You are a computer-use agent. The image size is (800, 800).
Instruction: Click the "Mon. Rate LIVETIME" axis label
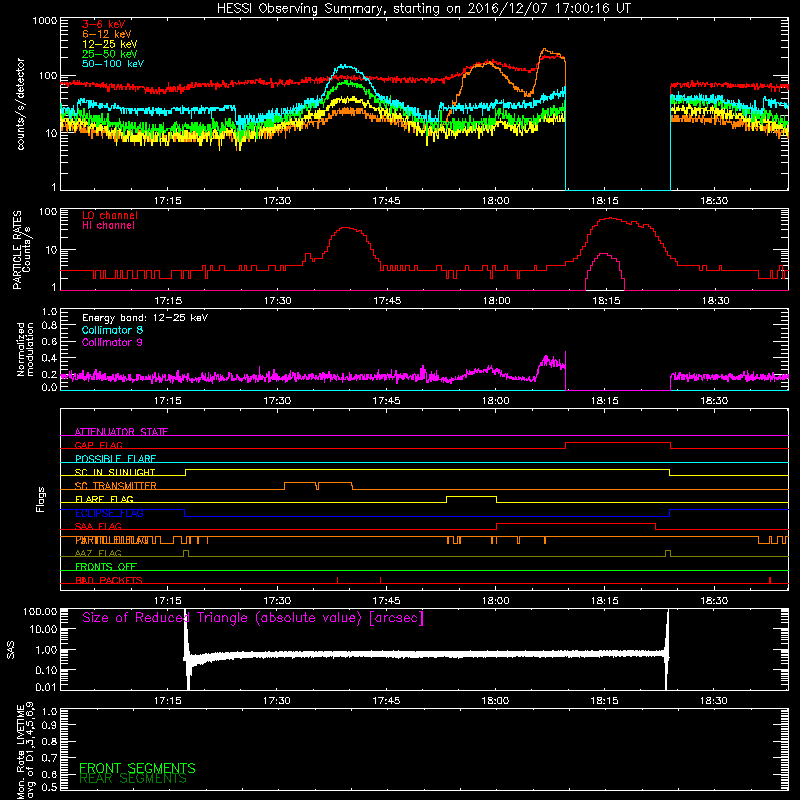pos(20,751)
